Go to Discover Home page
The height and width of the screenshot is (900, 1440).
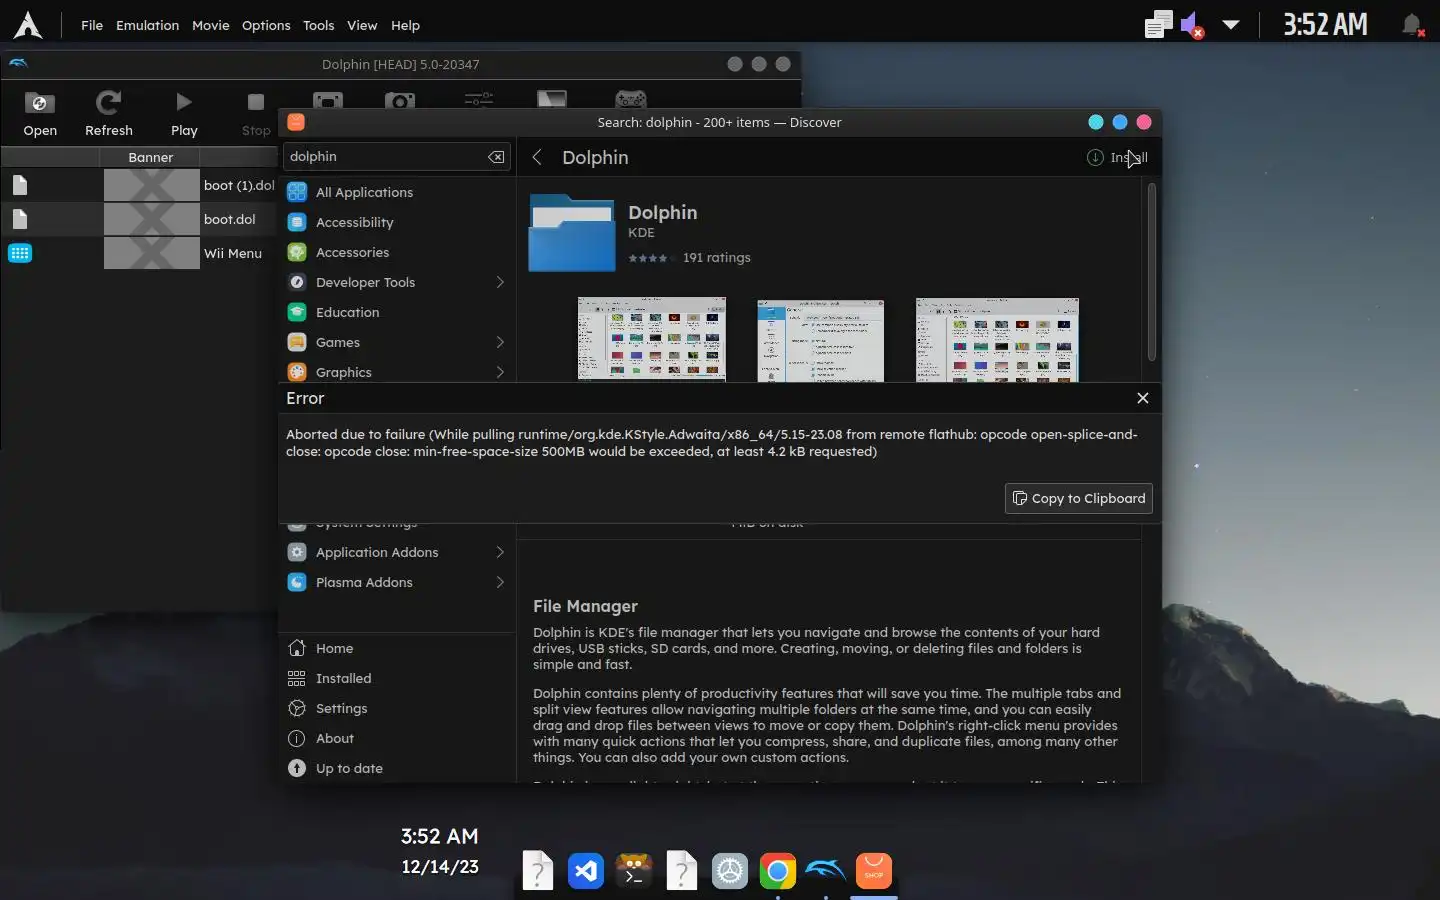pos(397,648)
